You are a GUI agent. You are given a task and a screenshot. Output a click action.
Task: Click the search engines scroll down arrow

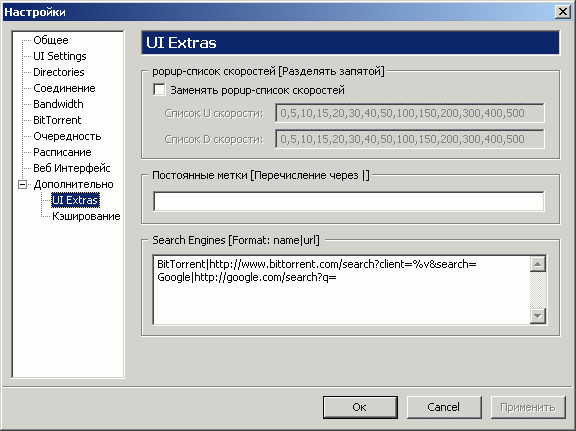[538, 316]
